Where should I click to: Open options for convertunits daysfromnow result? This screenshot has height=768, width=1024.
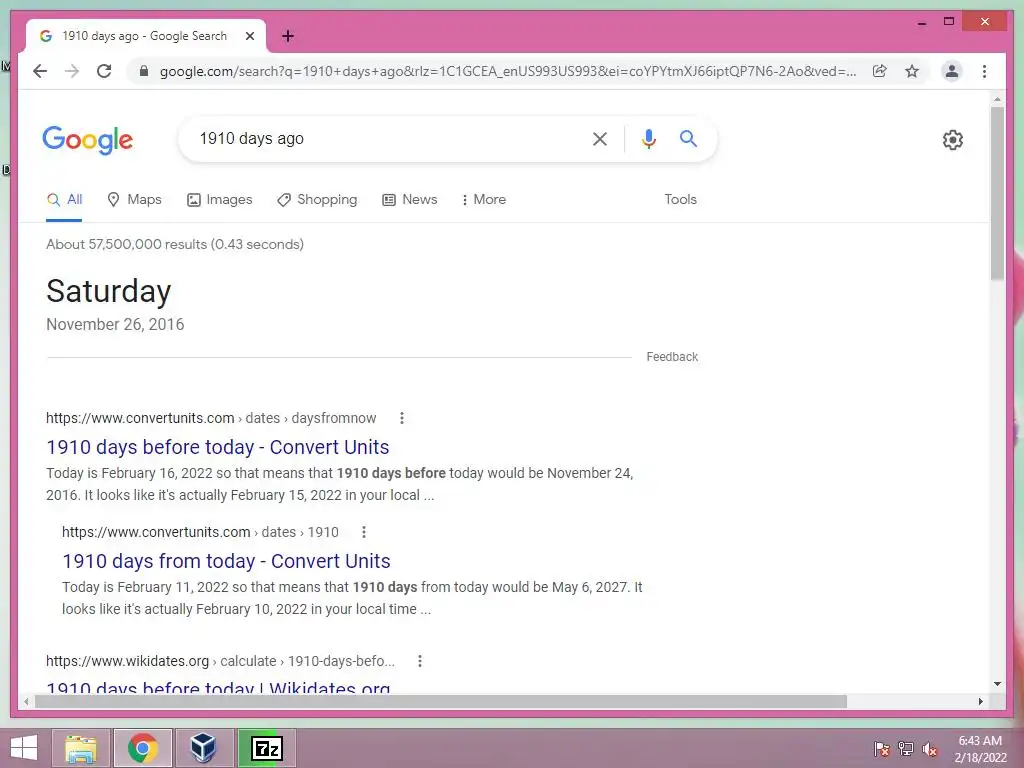click(402, 418)
